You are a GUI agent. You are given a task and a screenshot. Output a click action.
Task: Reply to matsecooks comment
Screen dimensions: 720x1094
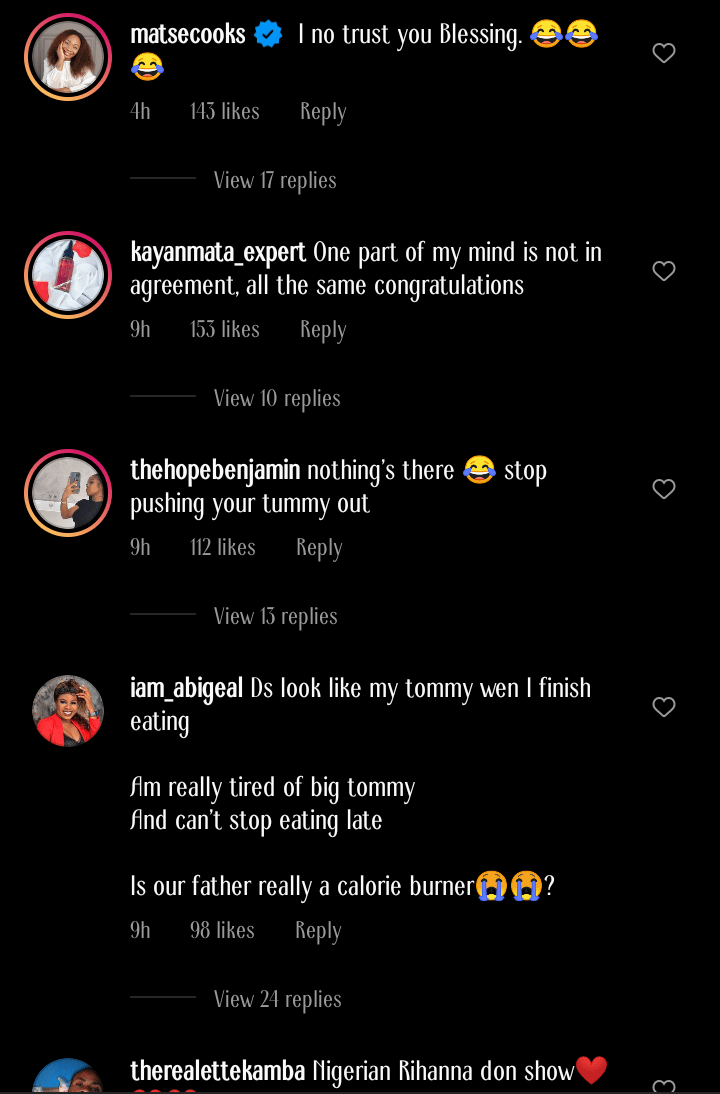coord(323,112)
